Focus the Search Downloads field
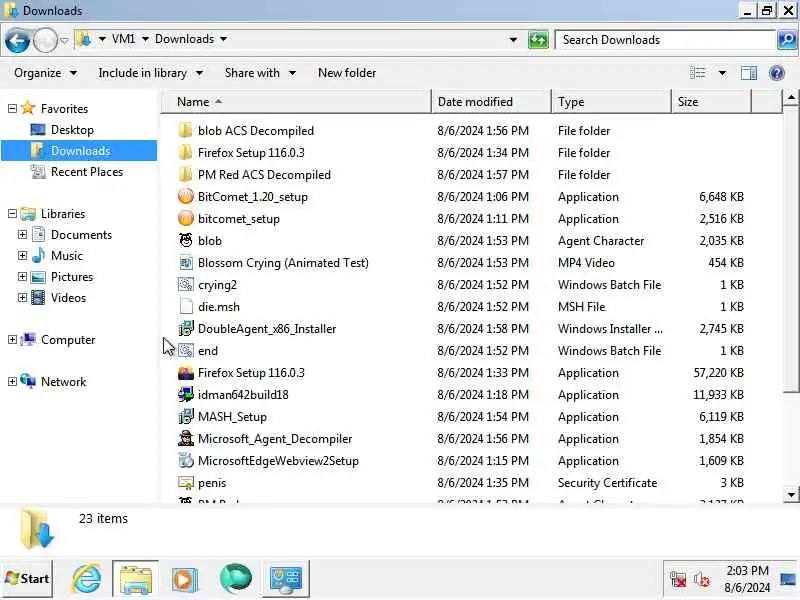The image size is (800, 600). point(665,40)
